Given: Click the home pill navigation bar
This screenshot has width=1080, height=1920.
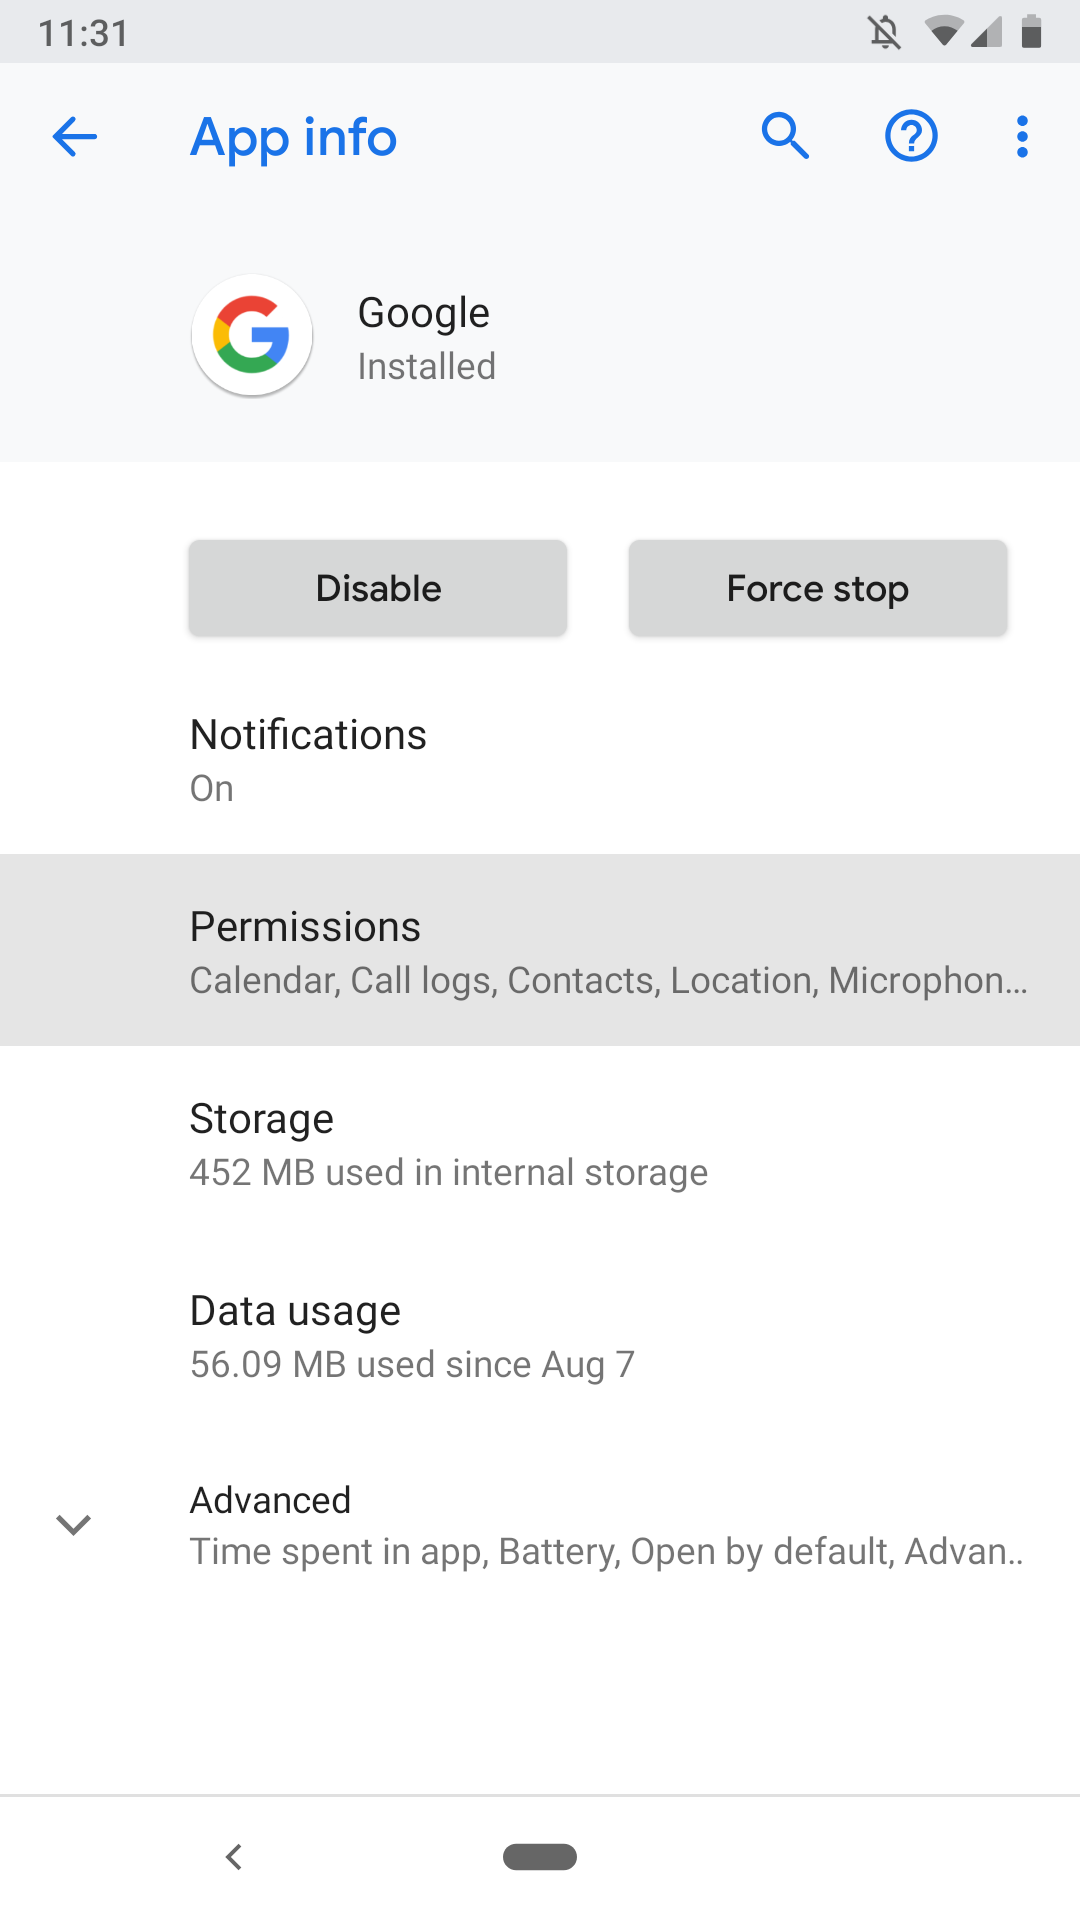Looking at the screenshot, I should pyautogui.click(x=540, y=1856).
